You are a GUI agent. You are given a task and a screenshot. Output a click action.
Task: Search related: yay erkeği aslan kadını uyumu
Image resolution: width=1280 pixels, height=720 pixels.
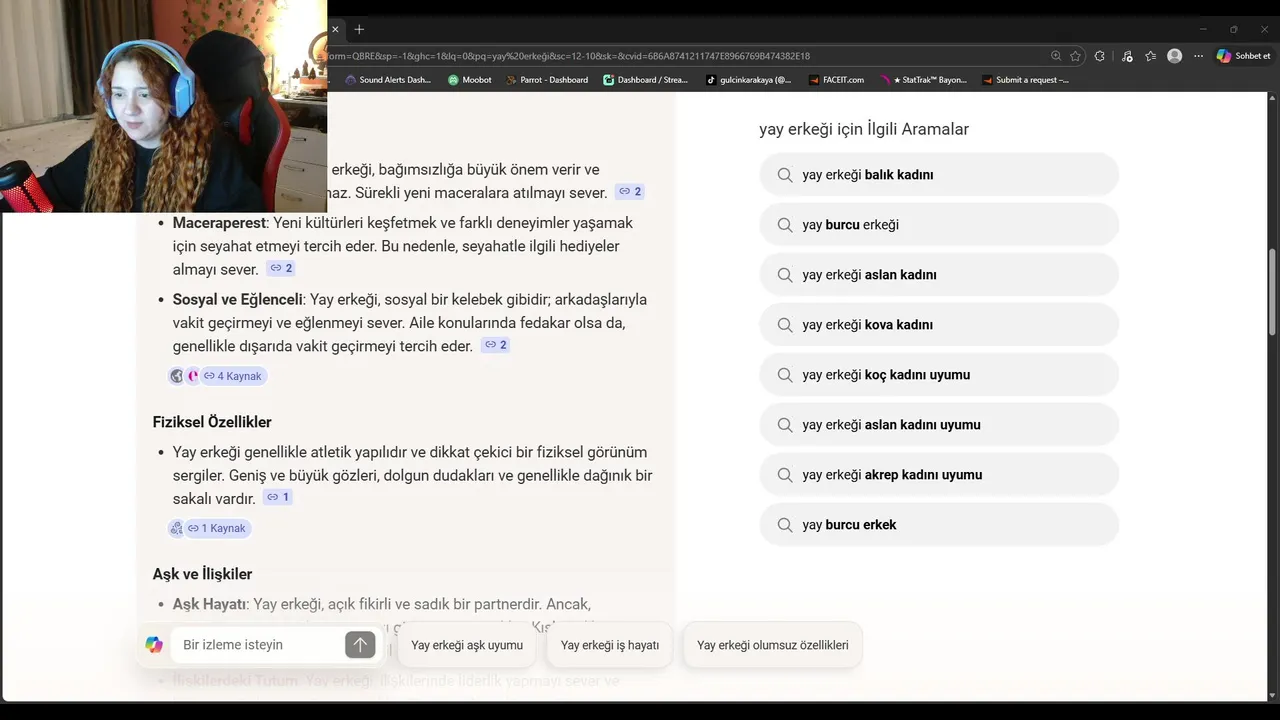(939, 425)
